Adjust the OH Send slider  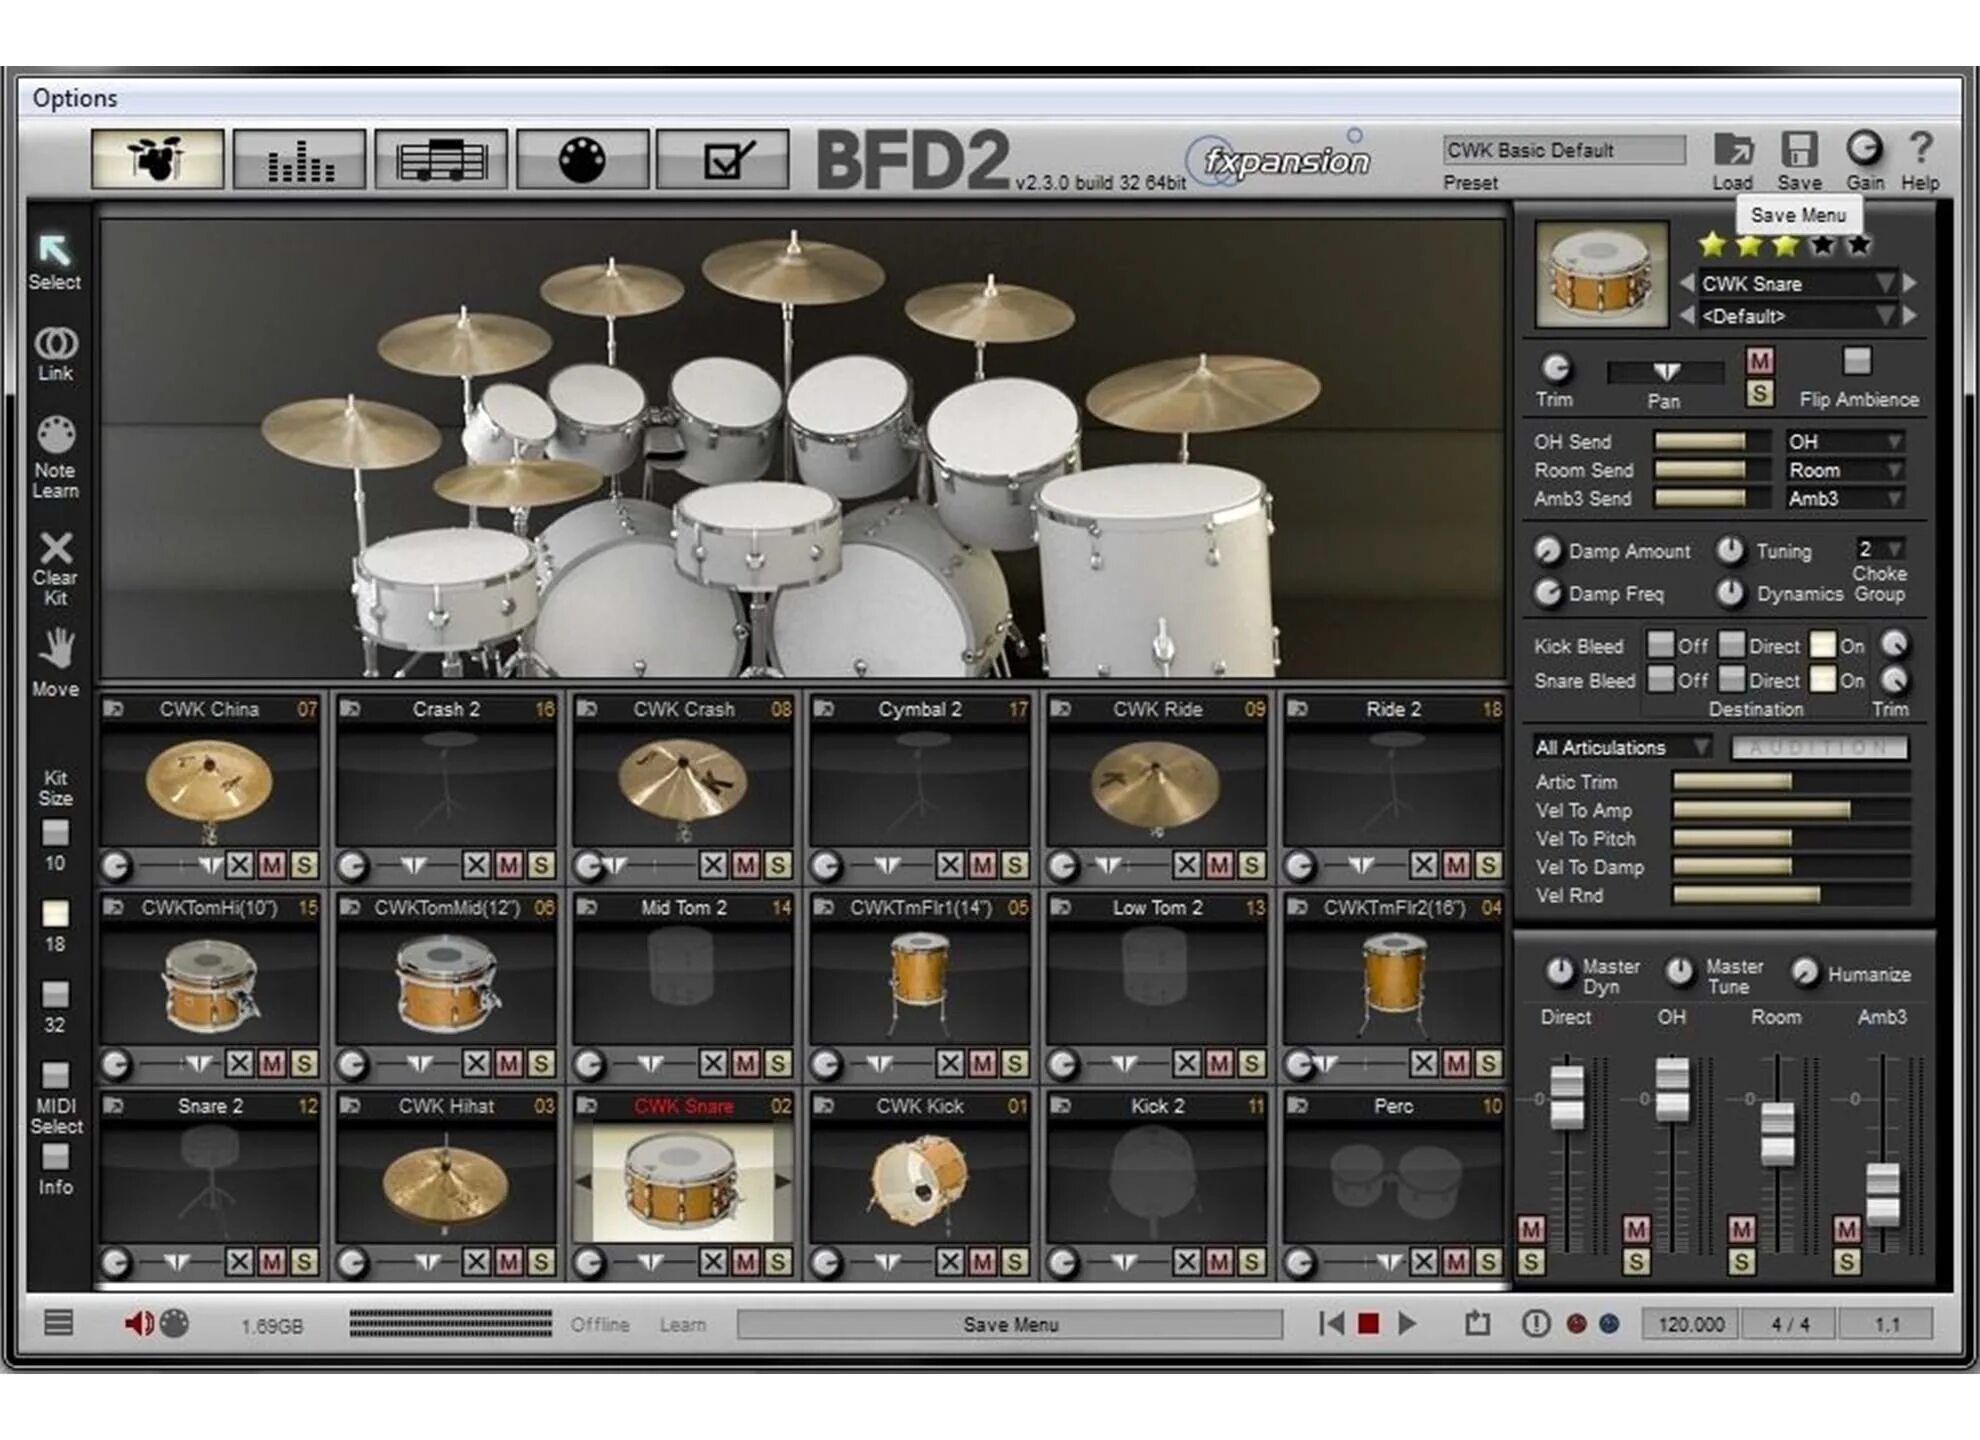(1713, 442)
